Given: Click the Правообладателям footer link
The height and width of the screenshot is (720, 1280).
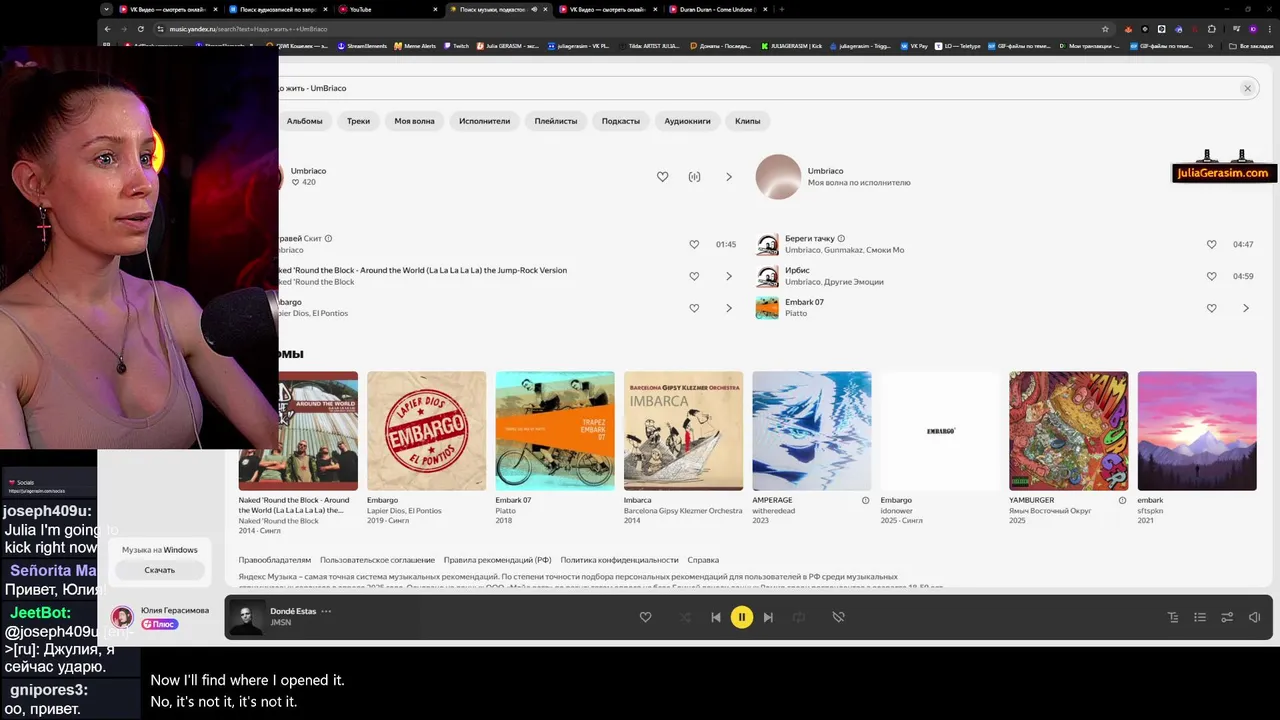Looking at the screenshot, I should point(275,560).
